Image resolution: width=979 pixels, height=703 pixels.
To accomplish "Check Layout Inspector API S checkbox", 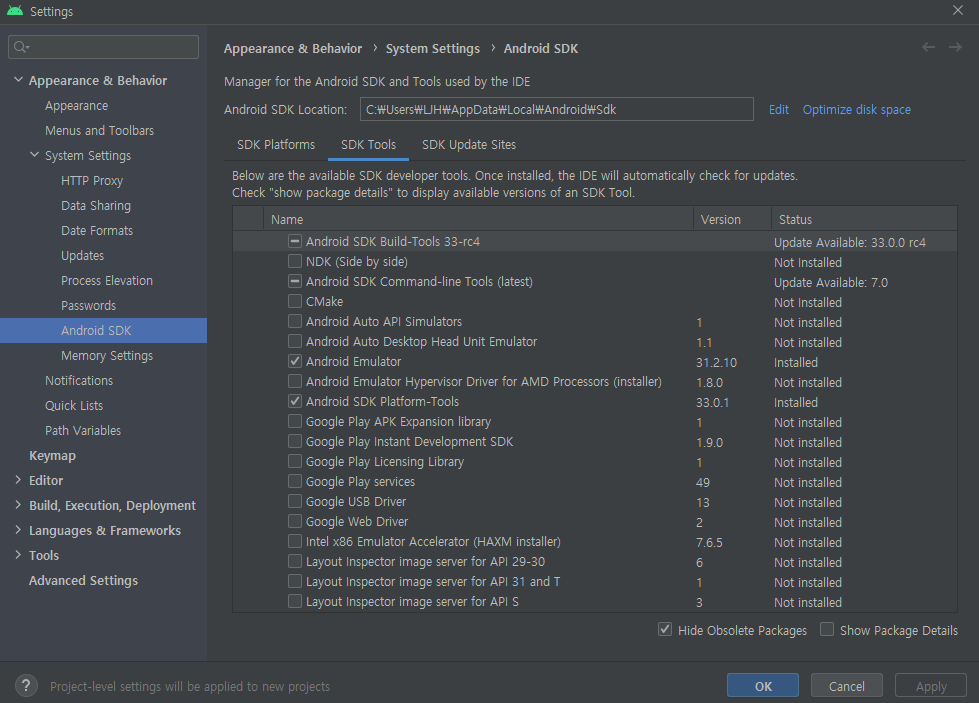I will click(295, 601).
